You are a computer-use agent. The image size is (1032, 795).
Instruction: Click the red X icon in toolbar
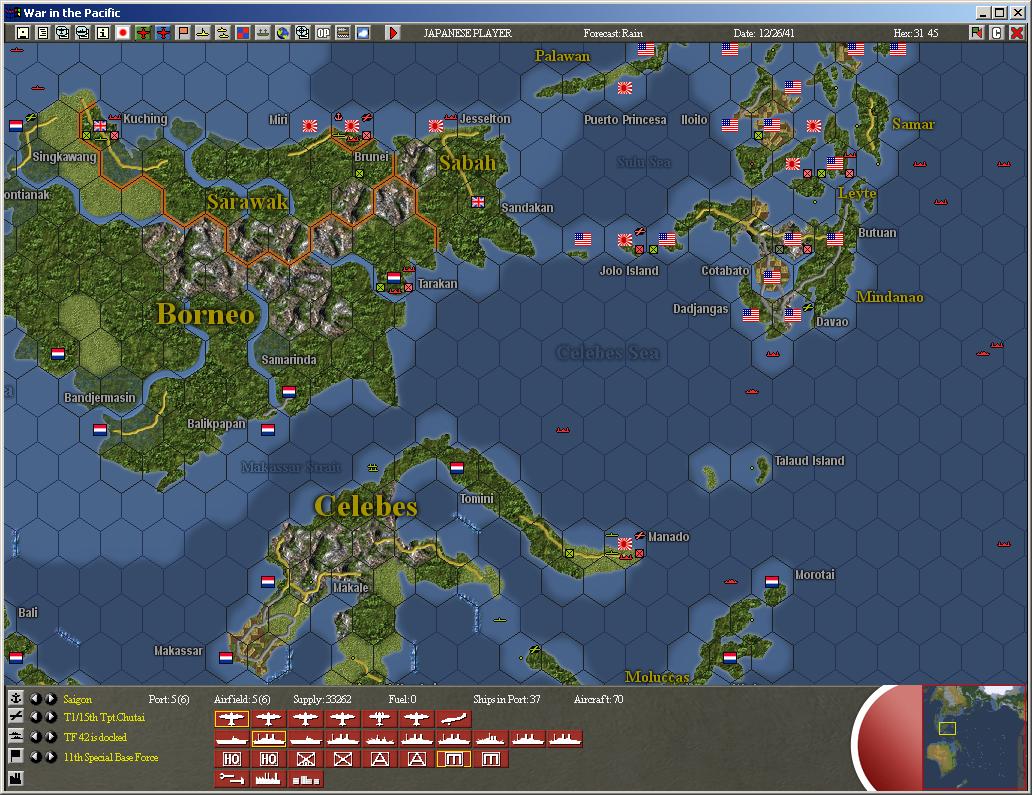[x=1017, y=32]
